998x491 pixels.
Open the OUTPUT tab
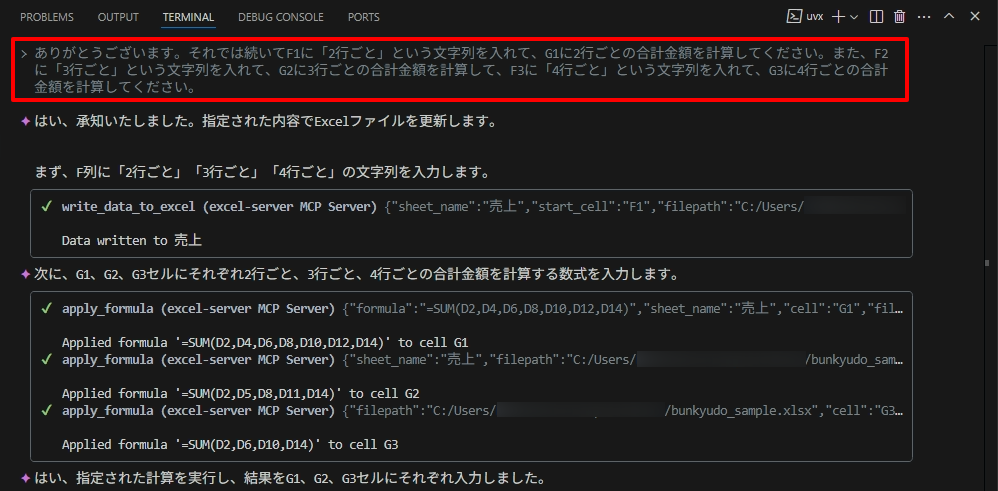coord(118,17)
